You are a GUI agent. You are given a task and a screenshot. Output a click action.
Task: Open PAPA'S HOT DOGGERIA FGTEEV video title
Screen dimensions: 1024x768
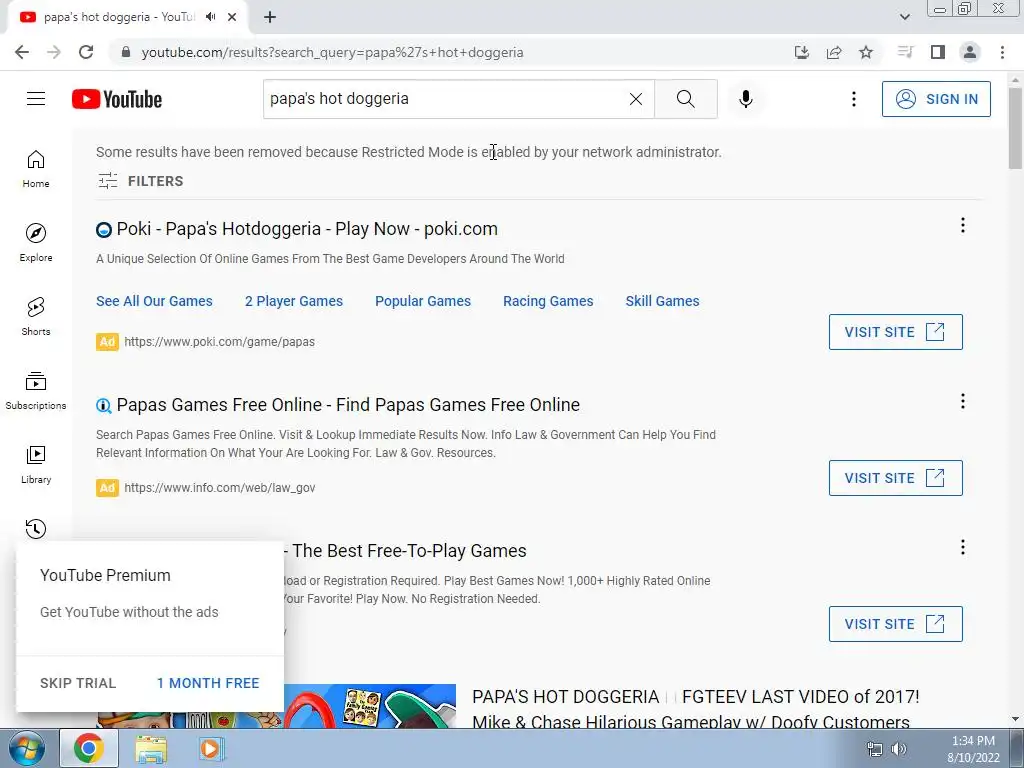[696, 709]
